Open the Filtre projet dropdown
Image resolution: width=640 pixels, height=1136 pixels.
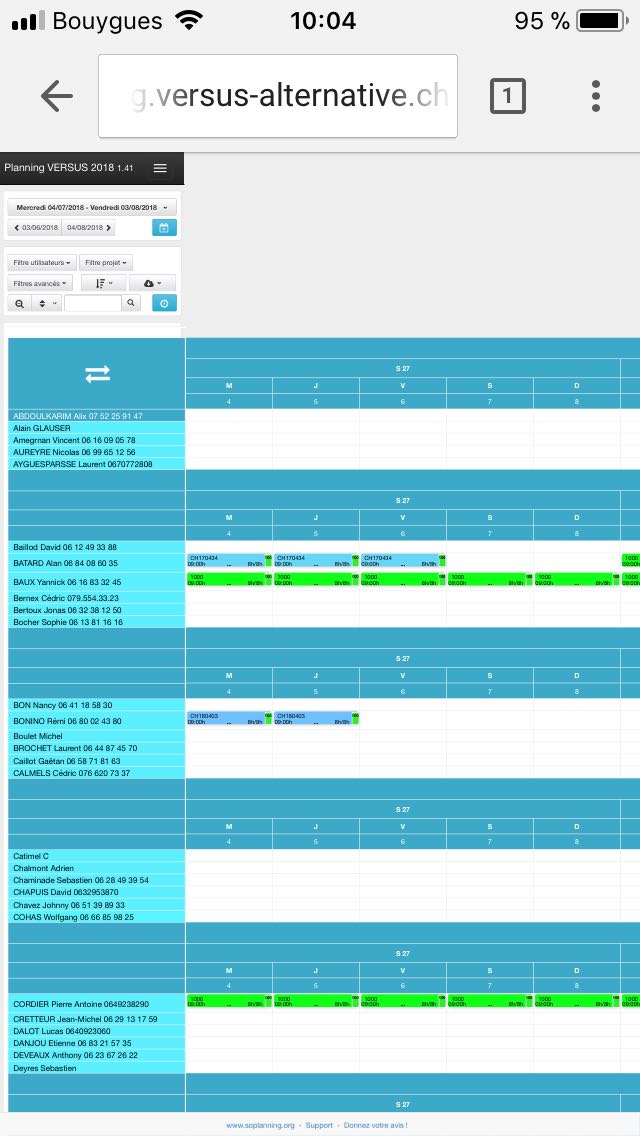106,262
